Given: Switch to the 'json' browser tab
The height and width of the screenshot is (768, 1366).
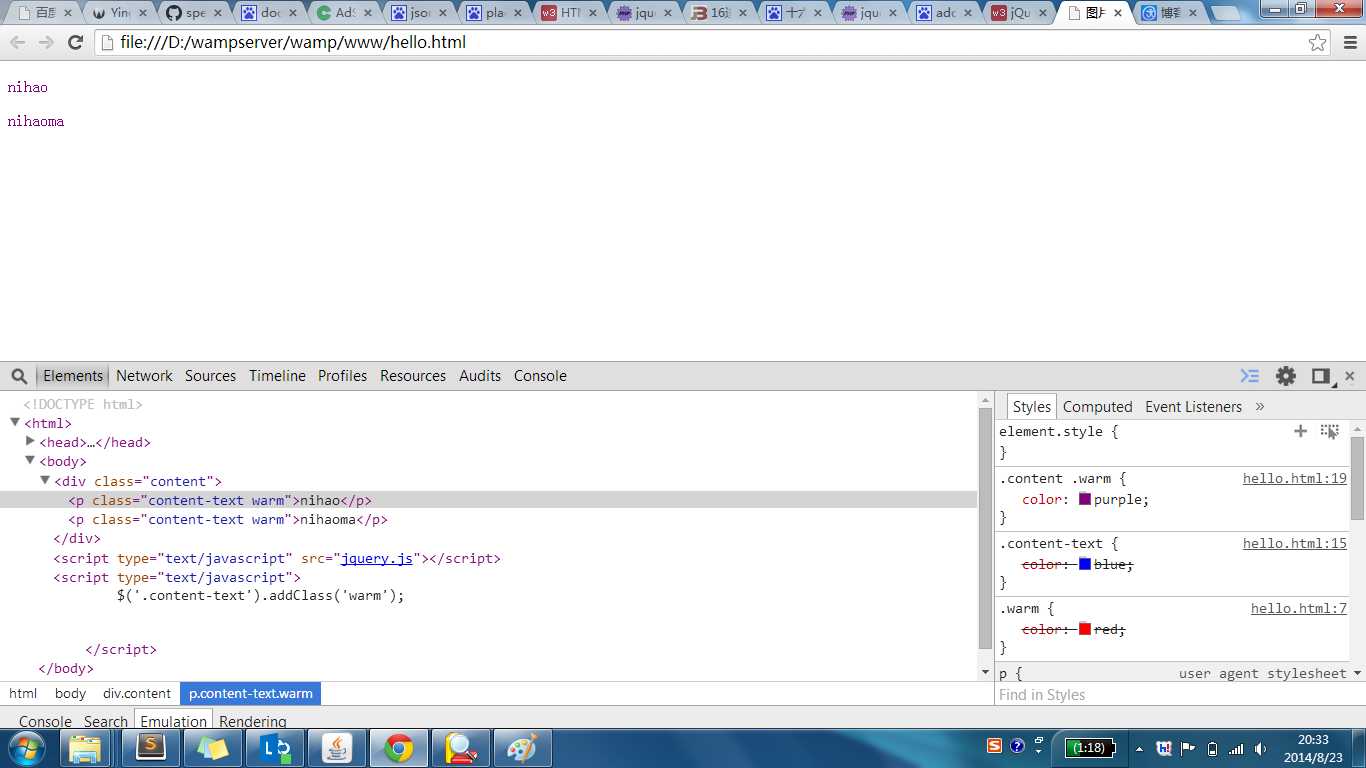Looking at the screenshot, I should [x=420, y=13].
